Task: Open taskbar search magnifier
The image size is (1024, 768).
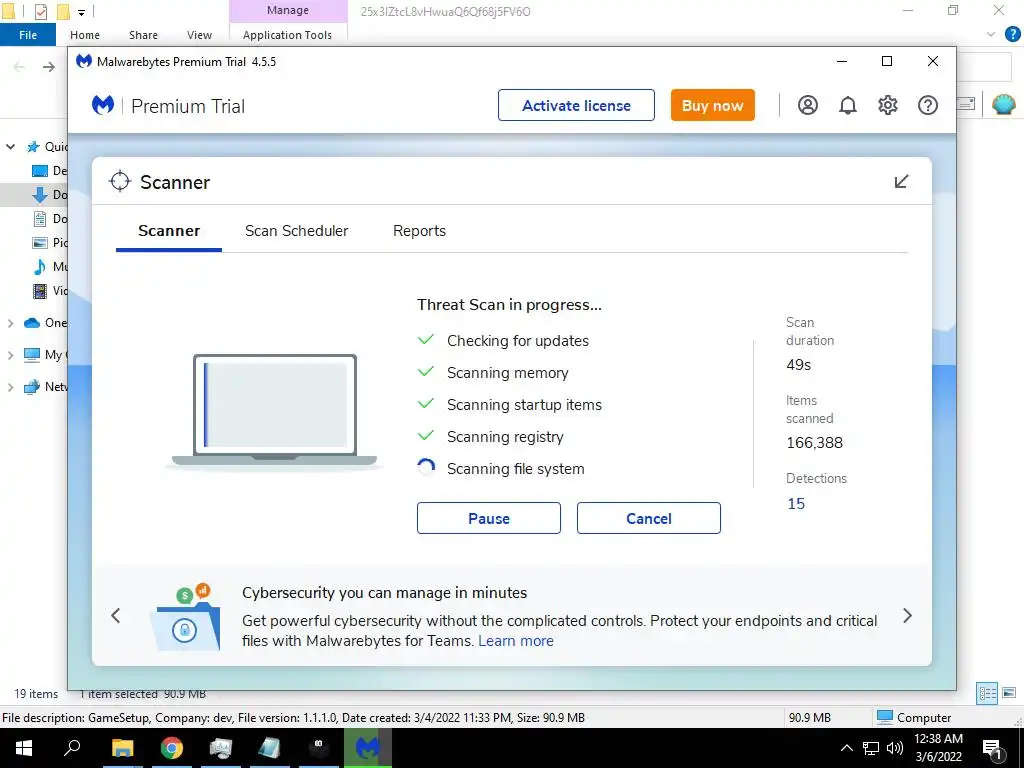Action: click(72, 748)
